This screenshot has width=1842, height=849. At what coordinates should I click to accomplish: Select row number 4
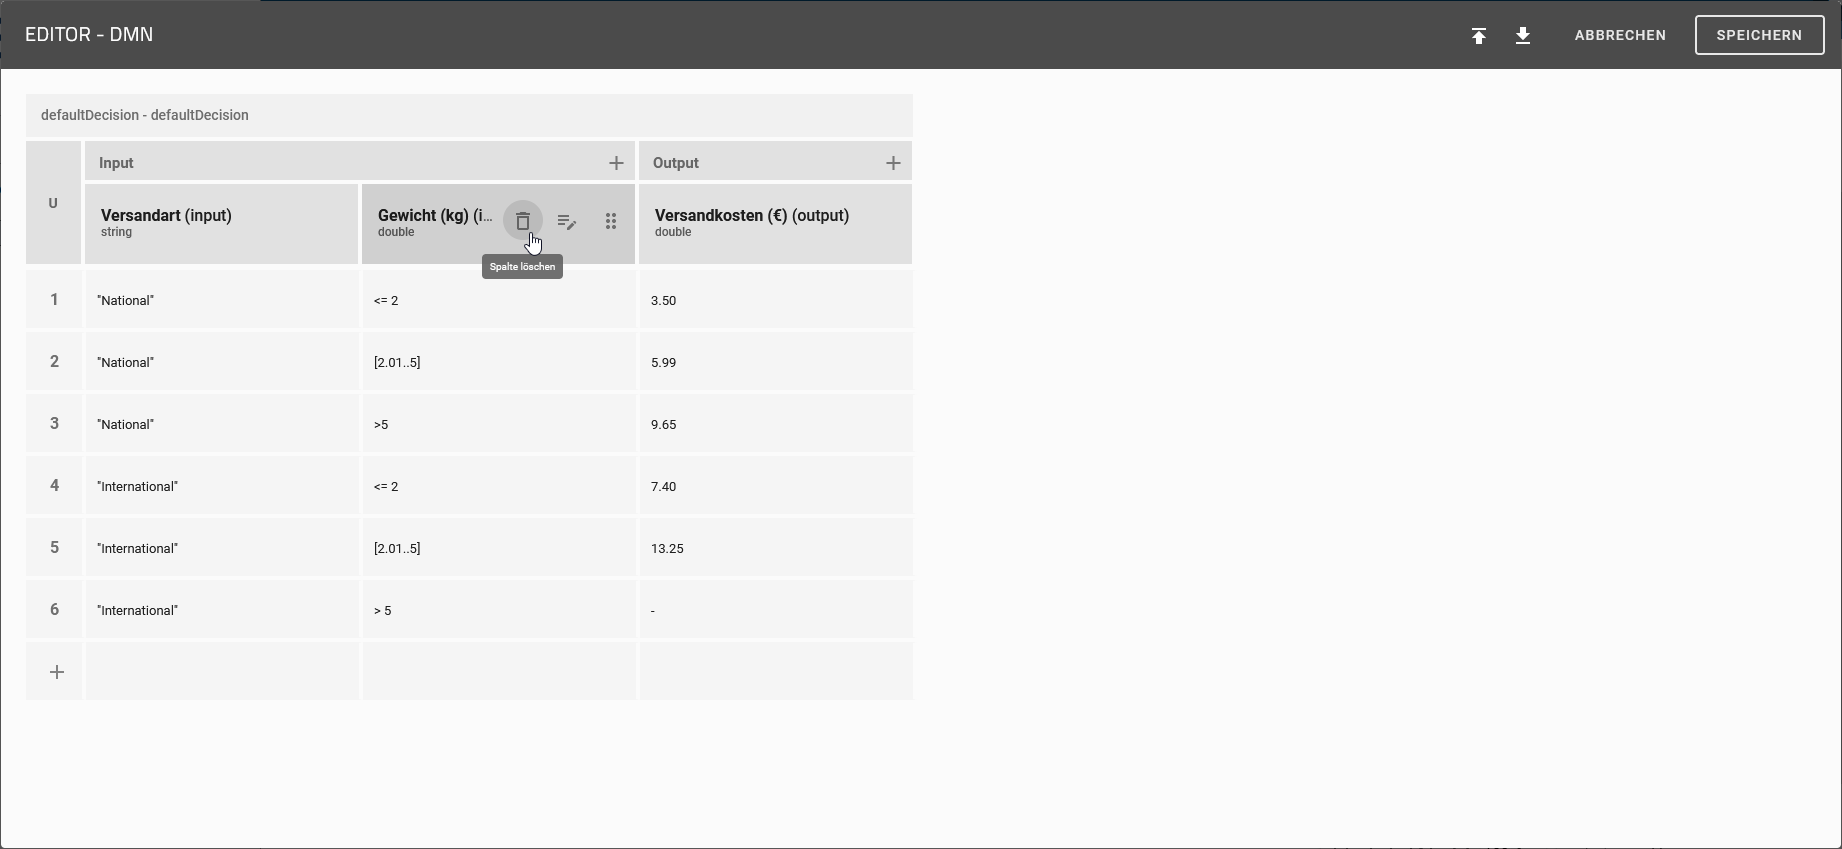(54, 486)
